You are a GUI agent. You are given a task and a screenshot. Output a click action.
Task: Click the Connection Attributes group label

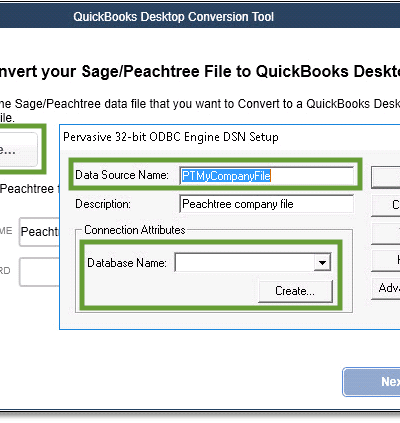(135, 230)
